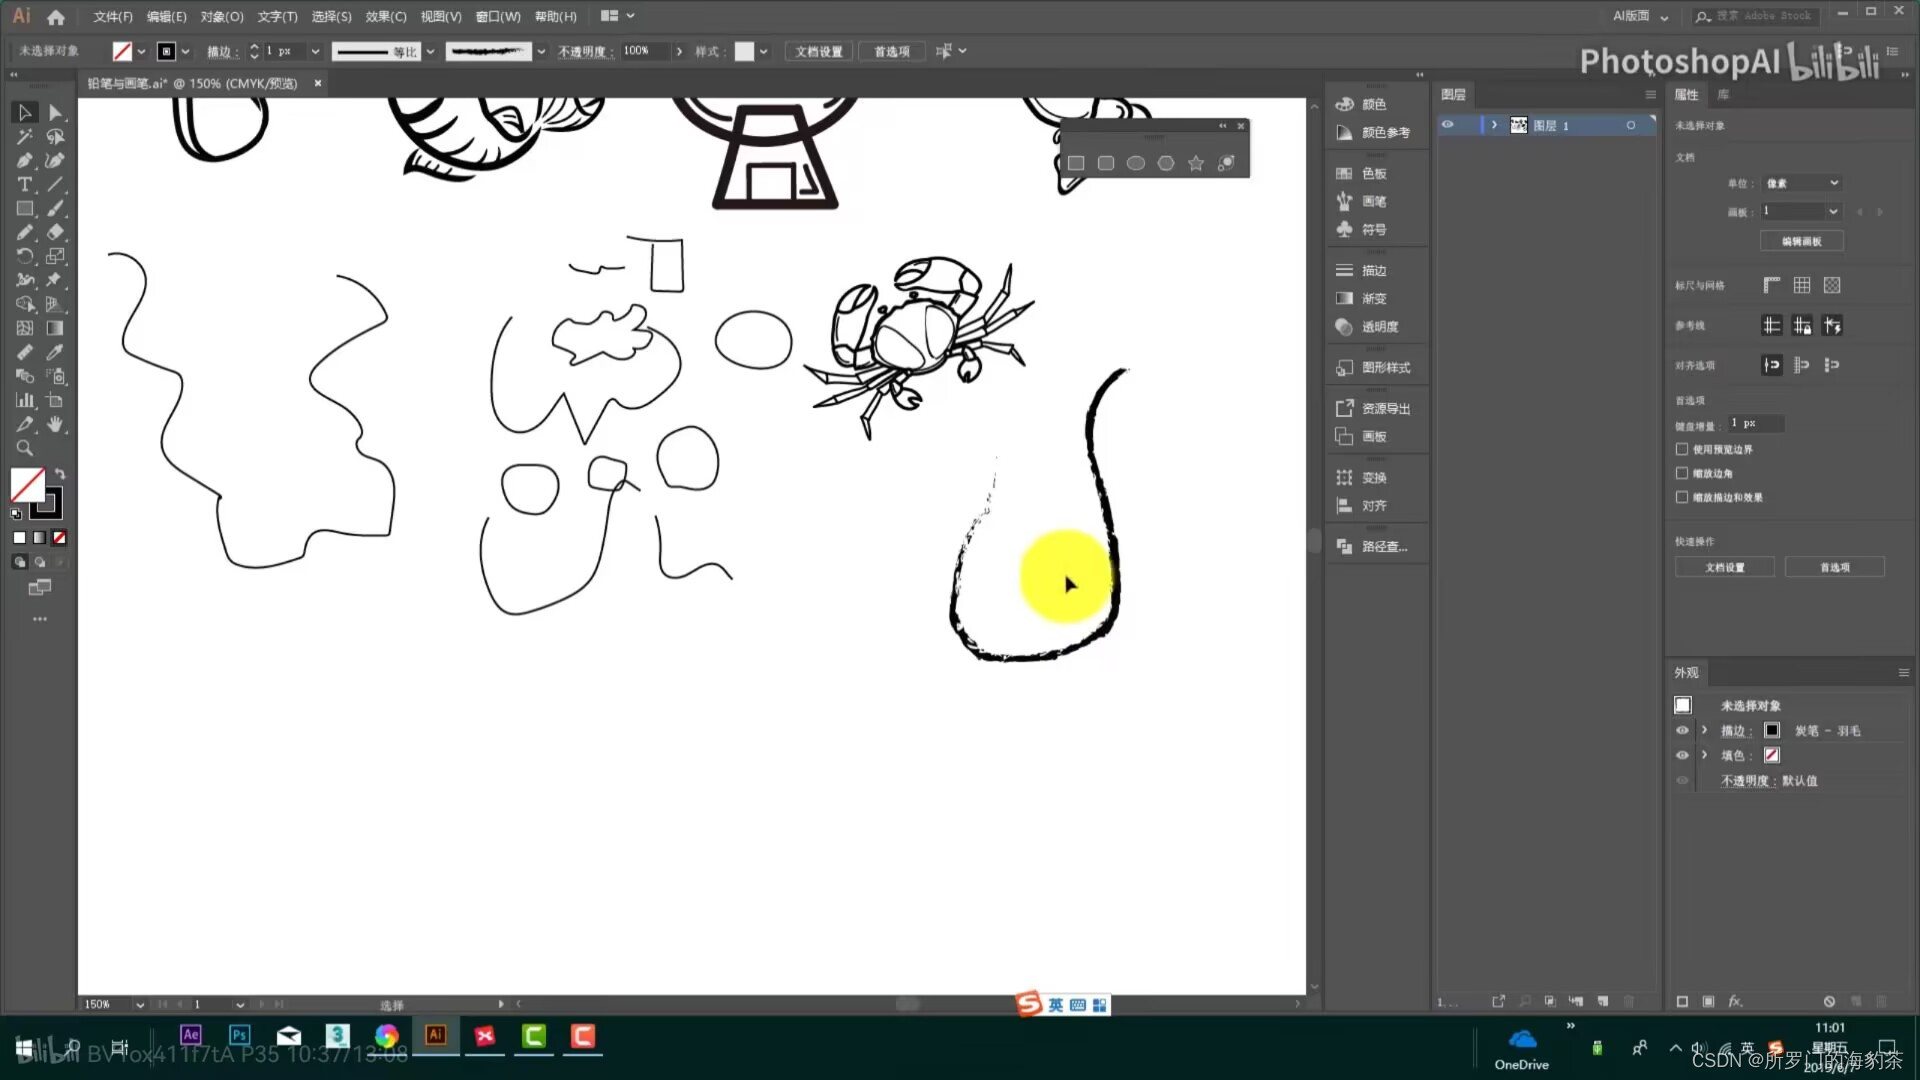Select the Lasso tool

coord(55,137)
